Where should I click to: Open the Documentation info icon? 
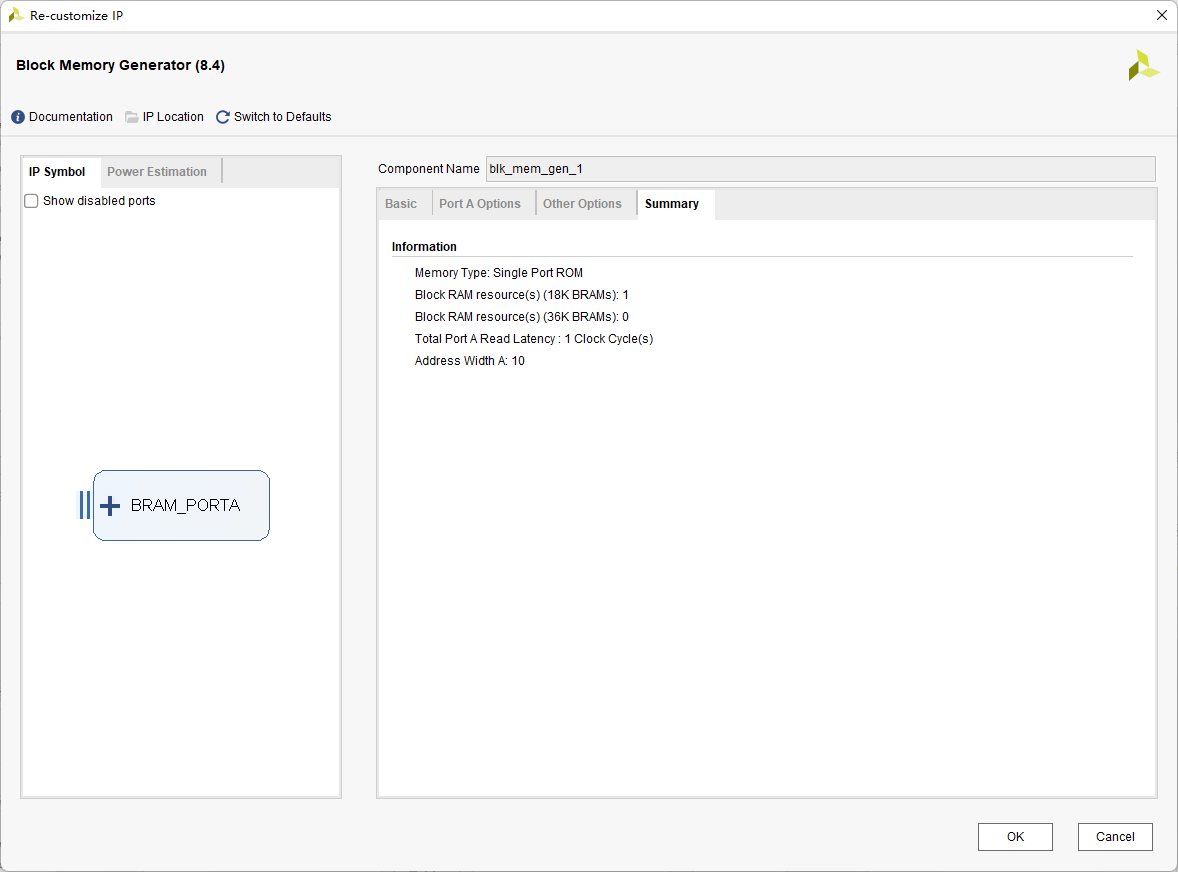(18, 117)
